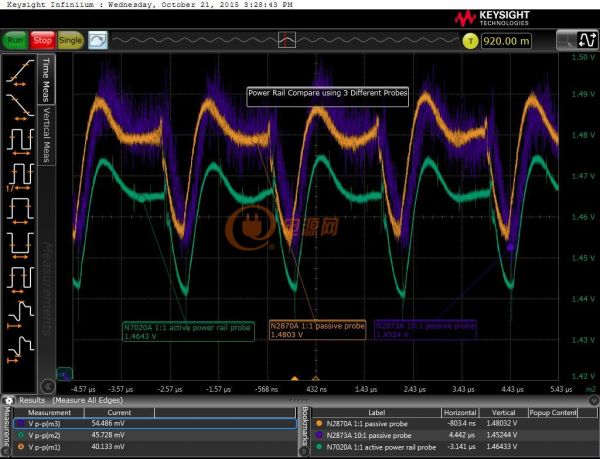Select the negative pulse width icon
The image size is (600, 459).
click(20, 246)
